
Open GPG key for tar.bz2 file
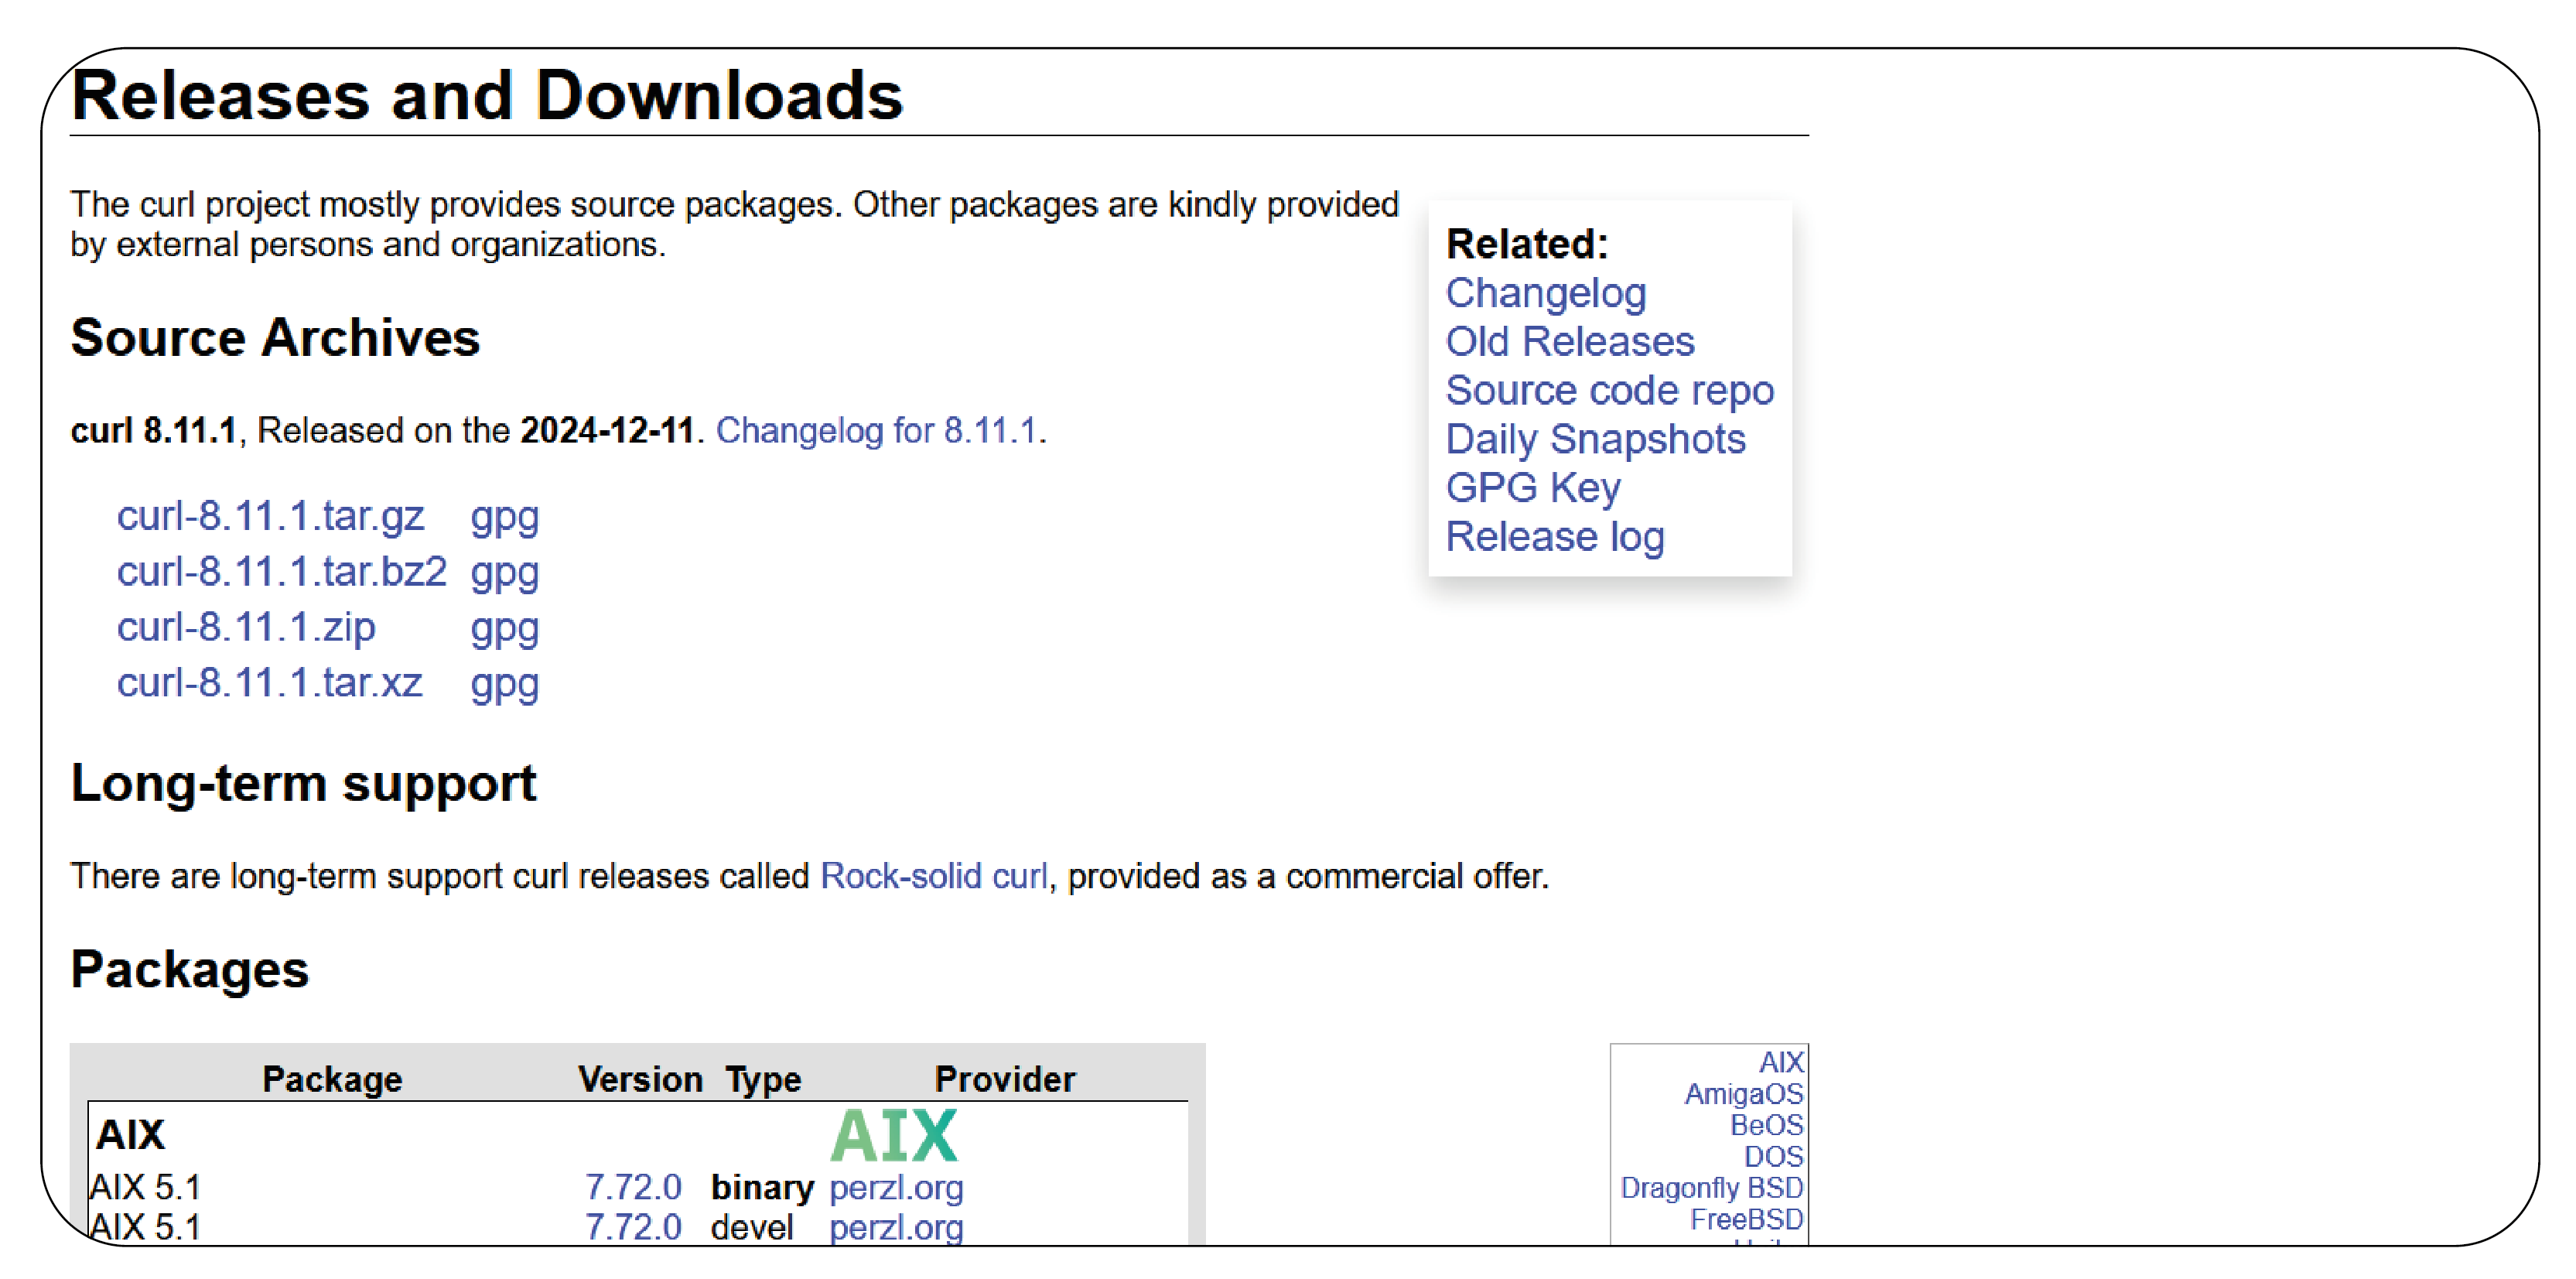click(x=506, y=570)
